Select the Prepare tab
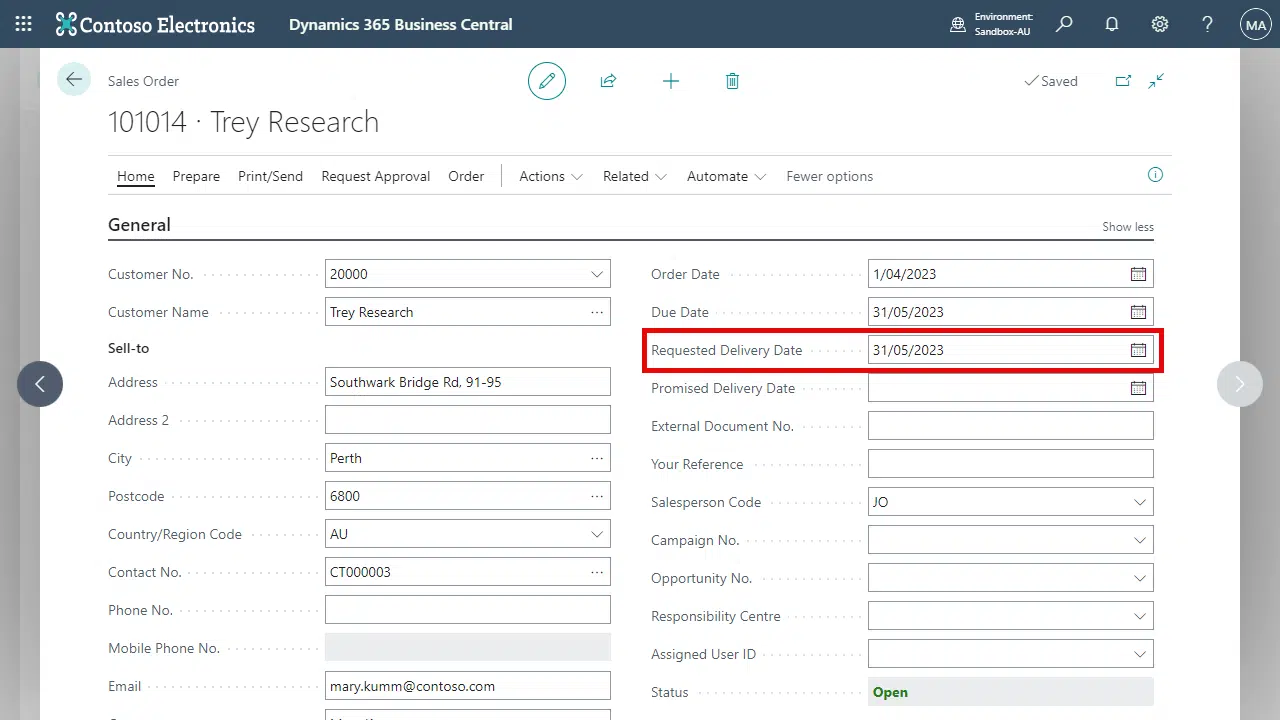1280x720 pixels. coord(196,176)
